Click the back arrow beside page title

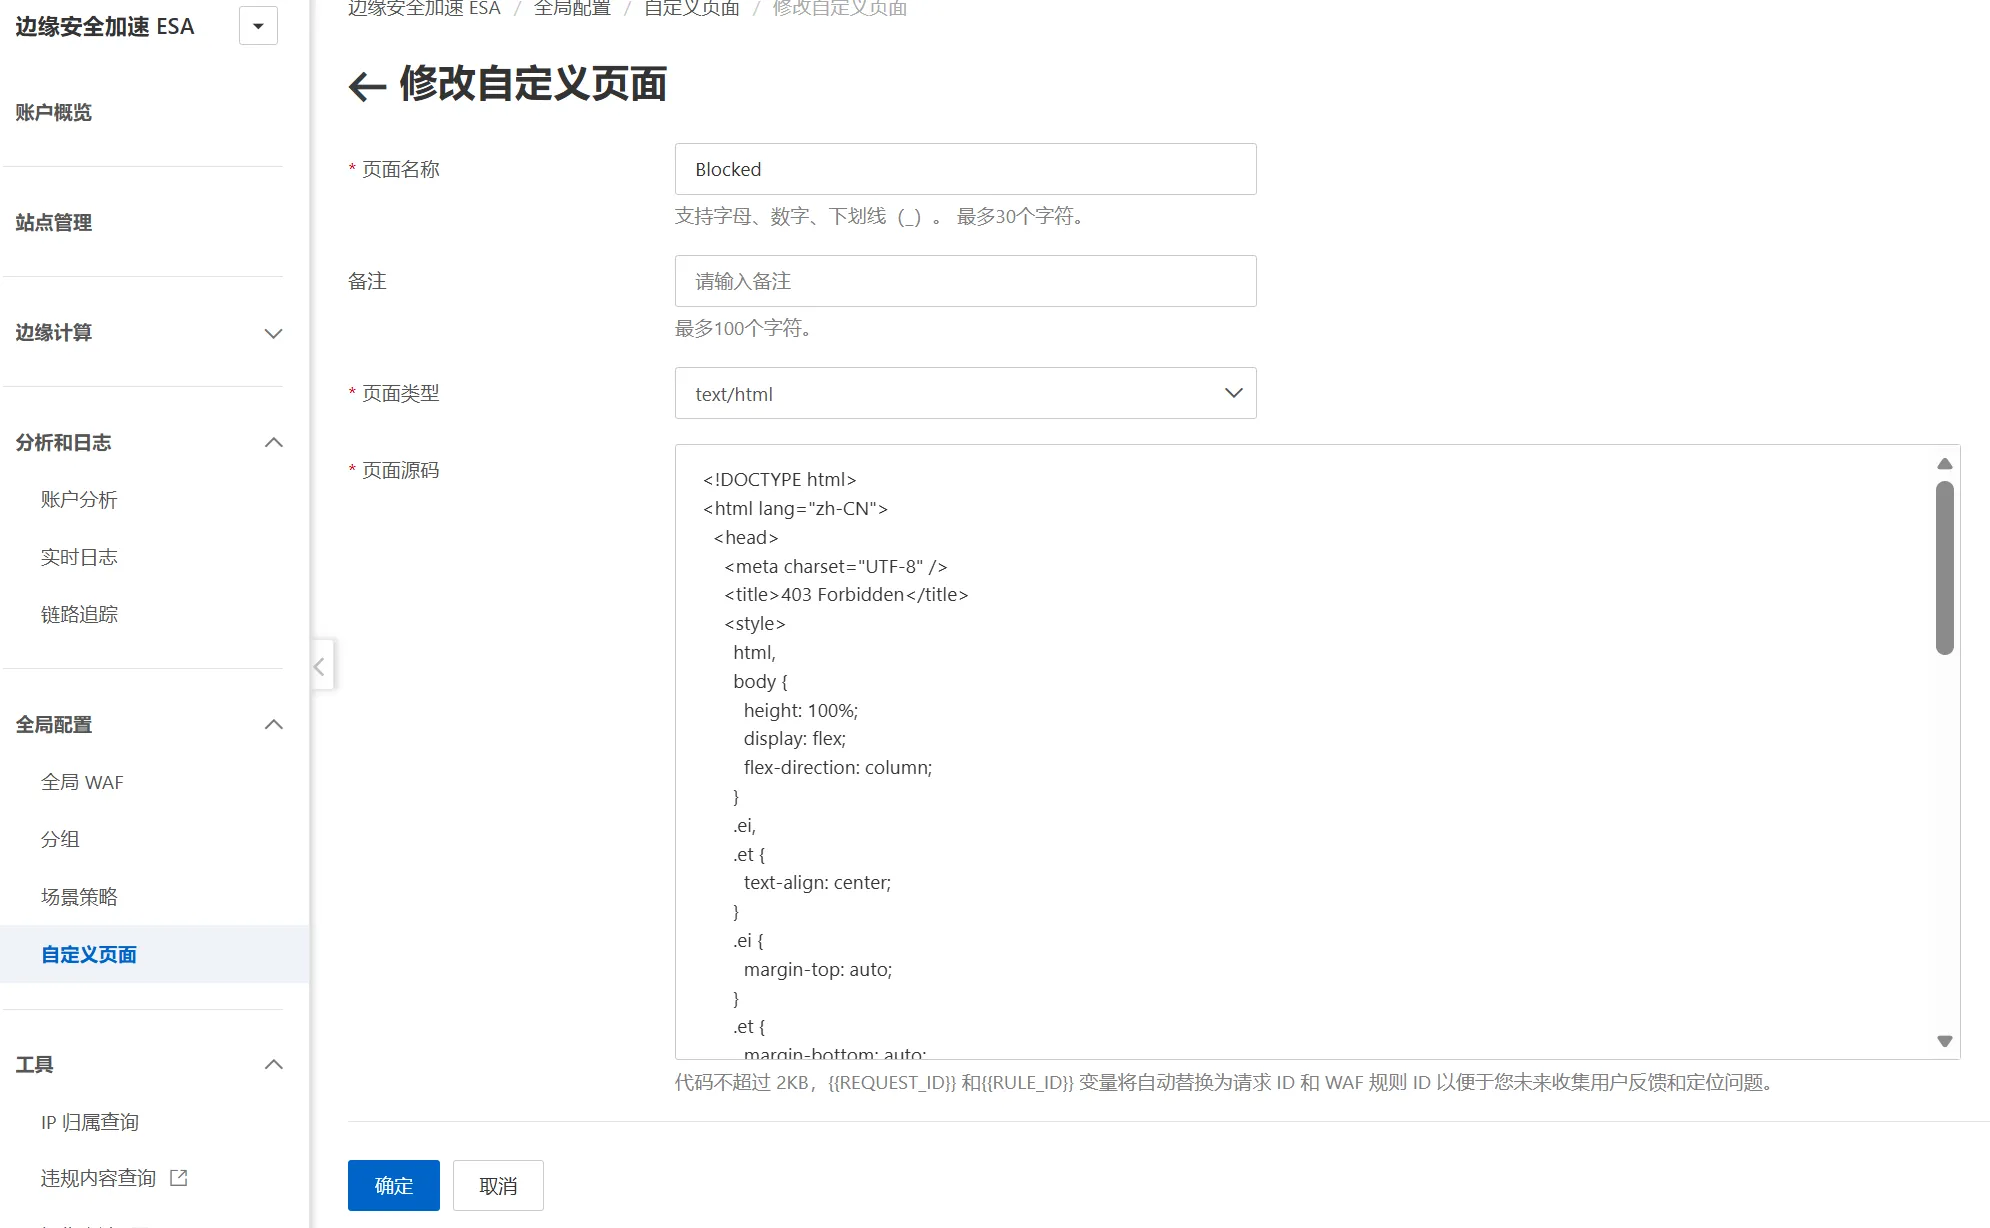tap(367, 86)
